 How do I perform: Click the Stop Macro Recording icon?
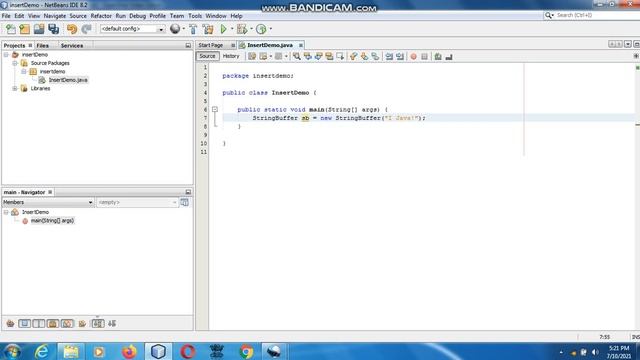(x=424, y=56)
